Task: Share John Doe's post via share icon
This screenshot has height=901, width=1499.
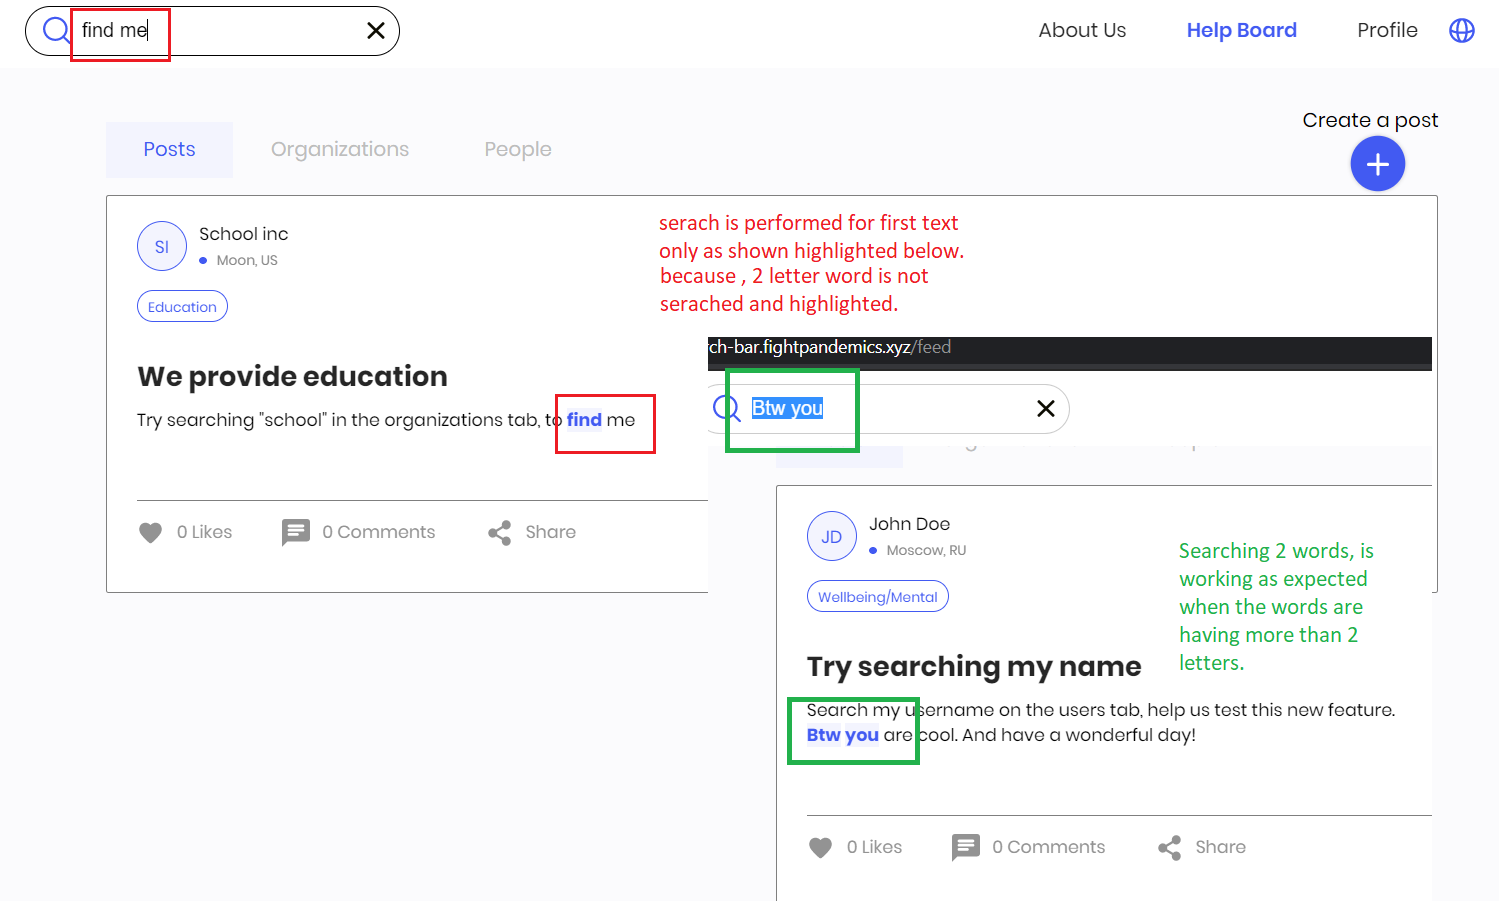Action: 1170,848
